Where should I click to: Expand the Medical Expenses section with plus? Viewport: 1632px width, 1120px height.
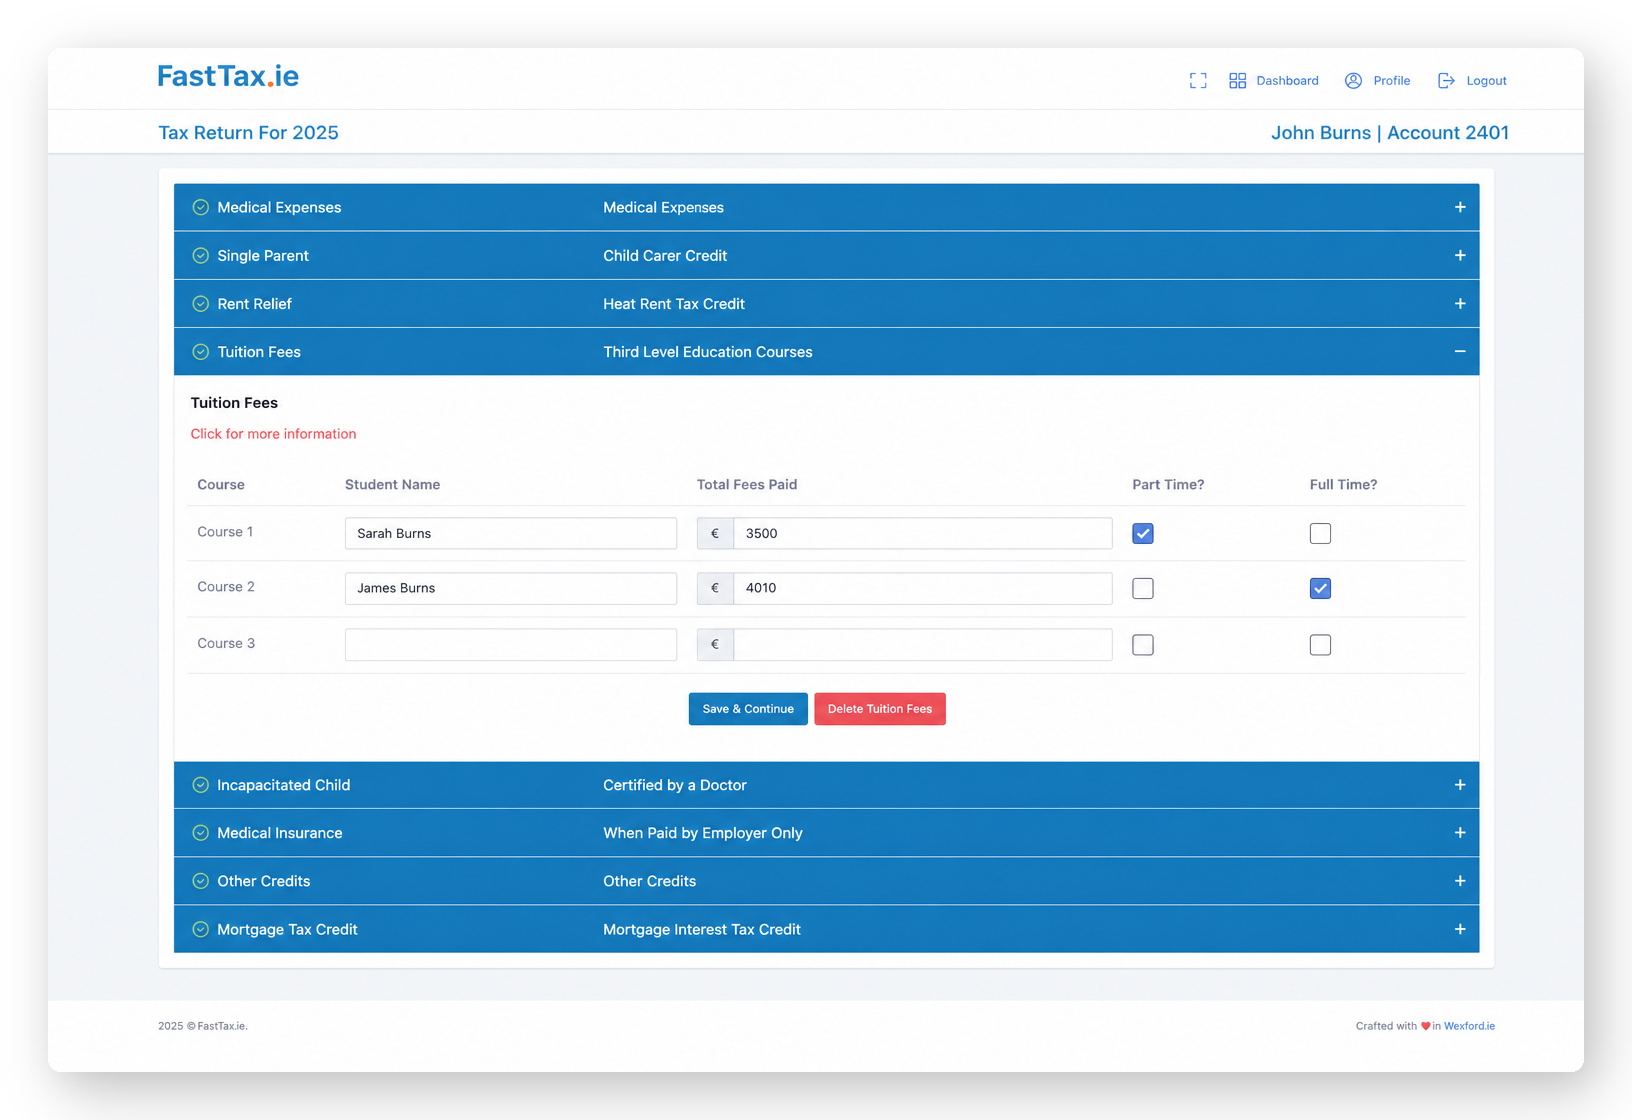(1460, 208)
